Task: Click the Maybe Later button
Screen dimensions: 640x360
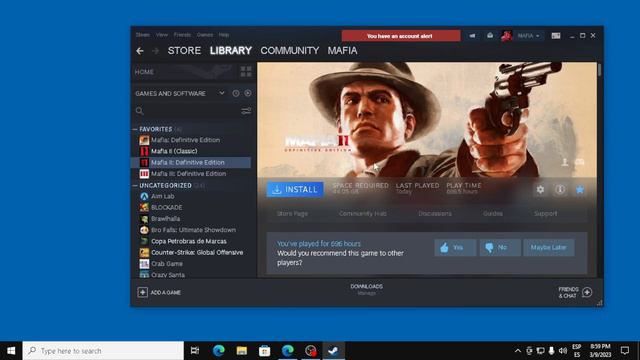Action: pyautogui.click(x=549, y=247)
